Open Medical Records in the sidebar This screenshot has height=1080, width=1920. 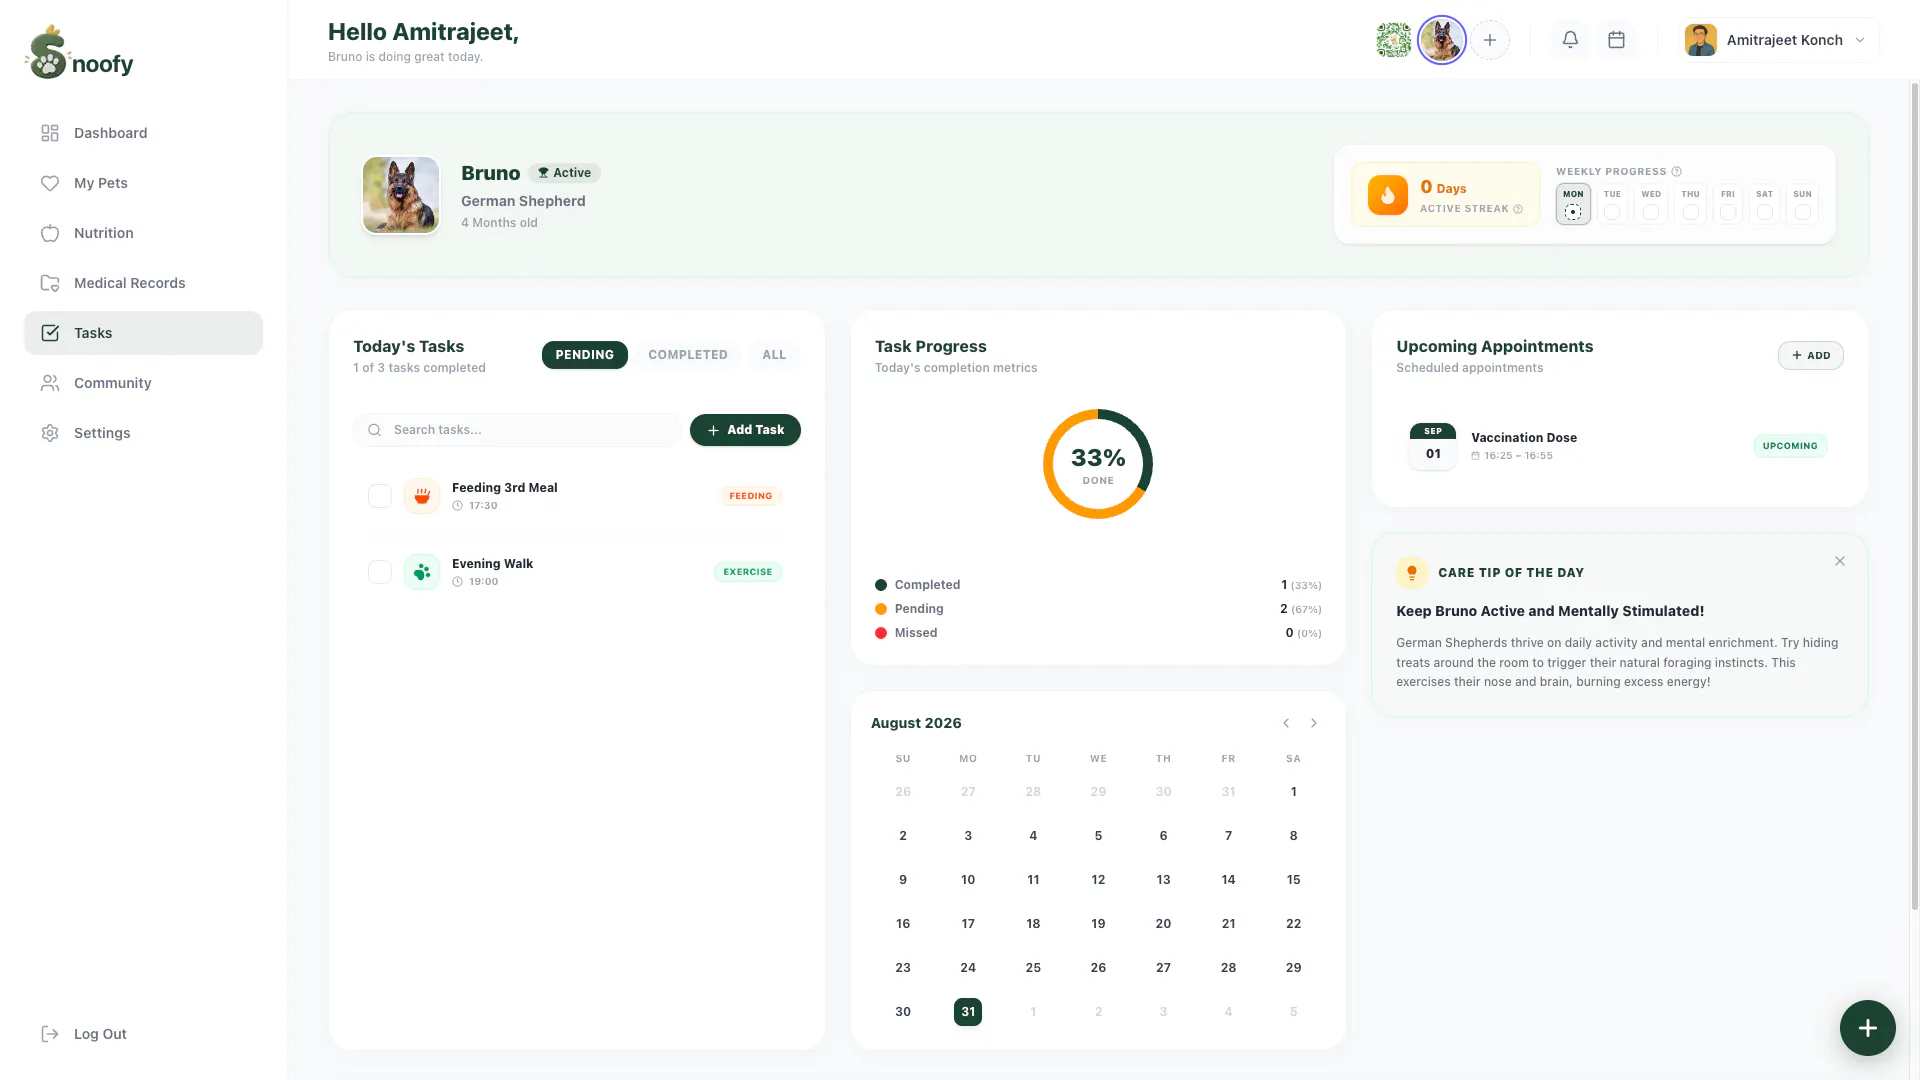143,283
